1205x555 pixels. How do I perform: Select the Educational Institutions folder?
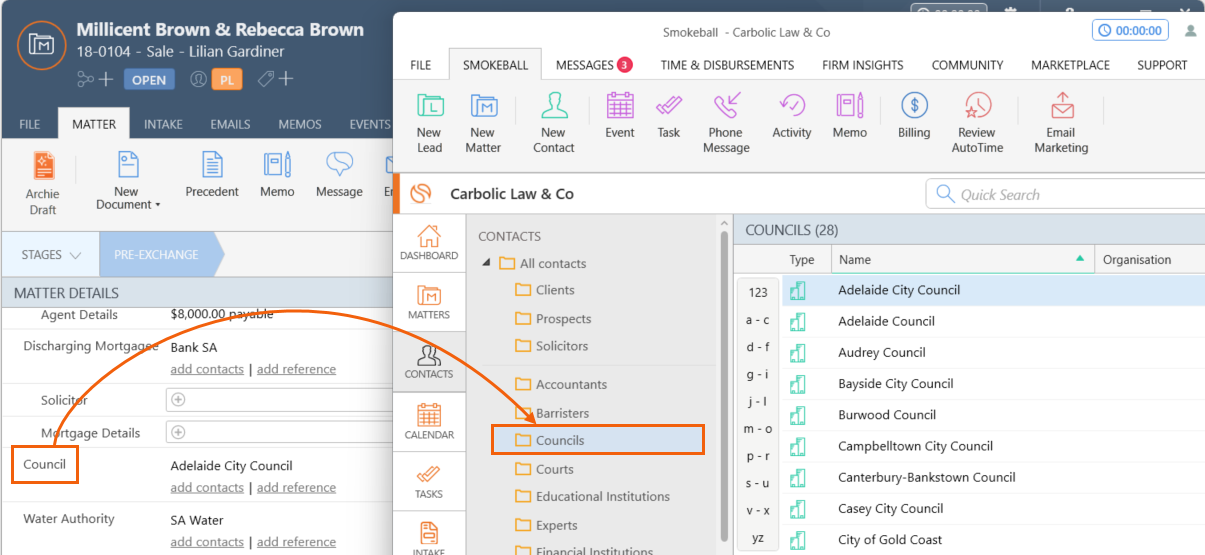[592, 496]
